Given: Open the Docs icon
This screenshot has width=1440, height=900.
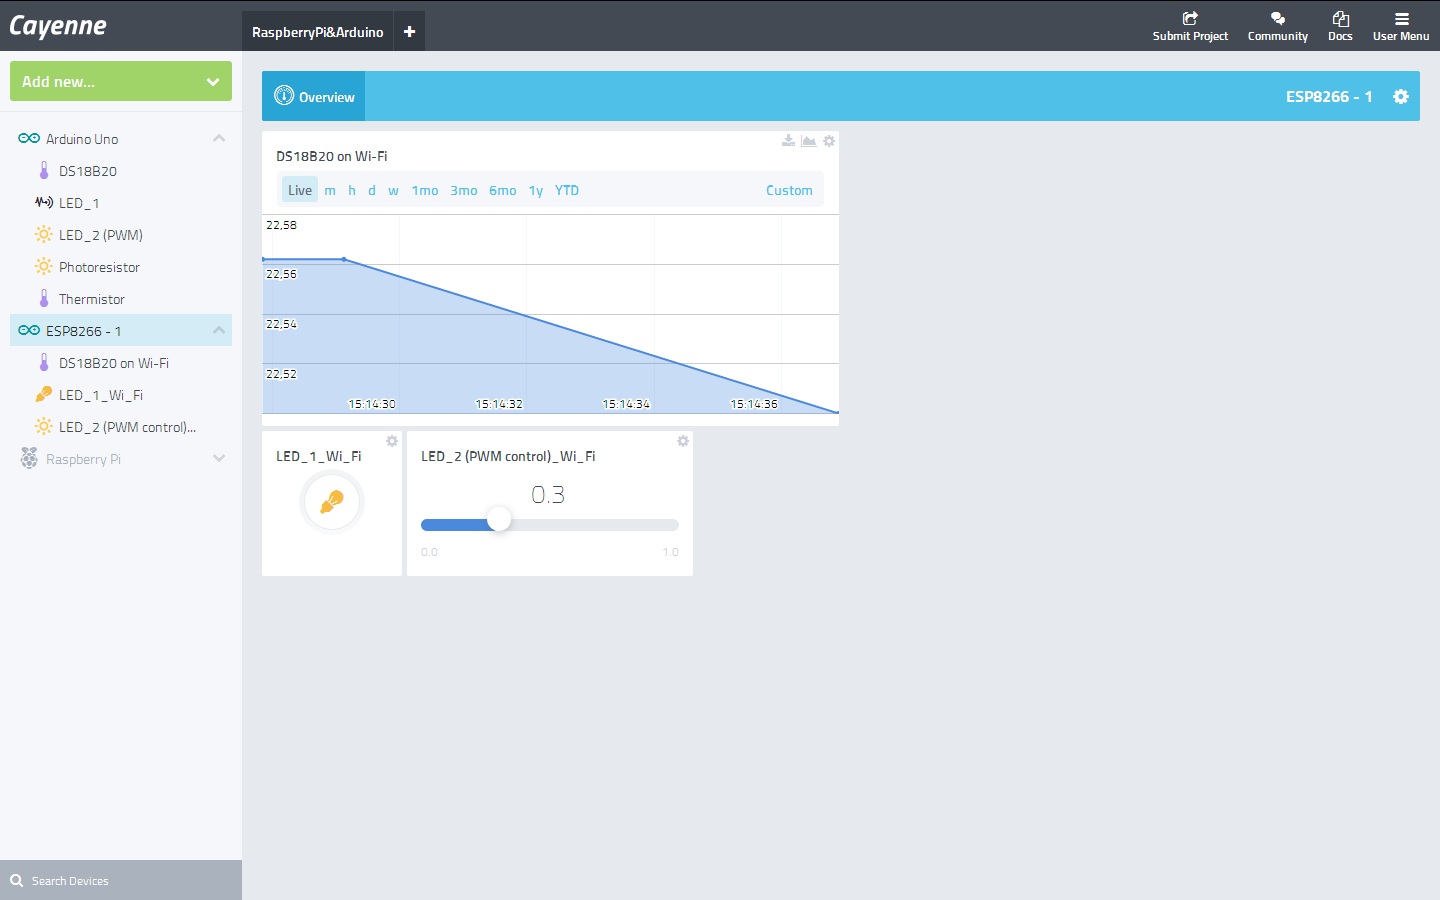Looking at the screenshot, I should pyautogui.click(x=1340, y=18).
